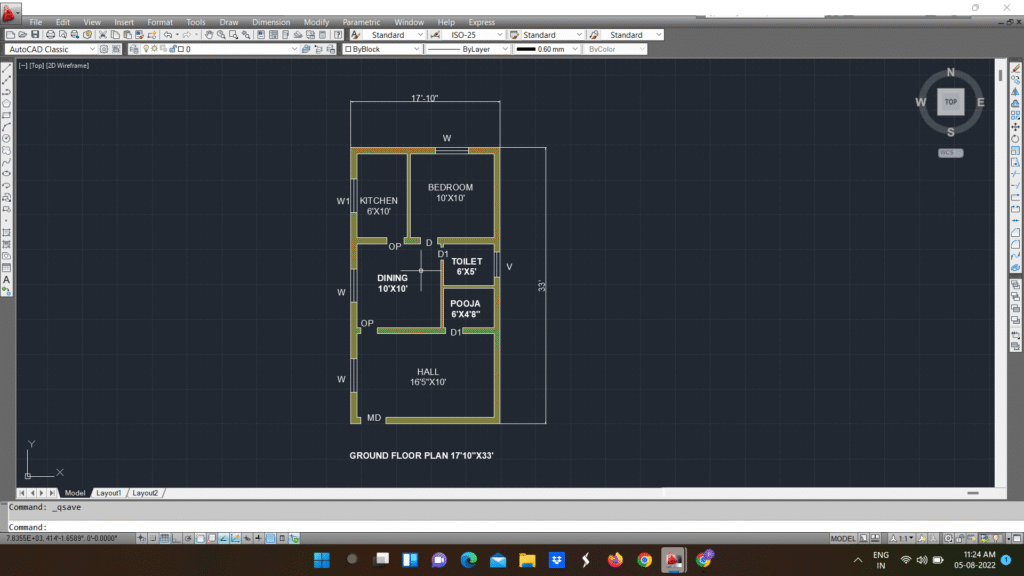The image size is (1024, 576).
Task: Expand the layer 0 dropdown list
Action: [x=294, y=49]
